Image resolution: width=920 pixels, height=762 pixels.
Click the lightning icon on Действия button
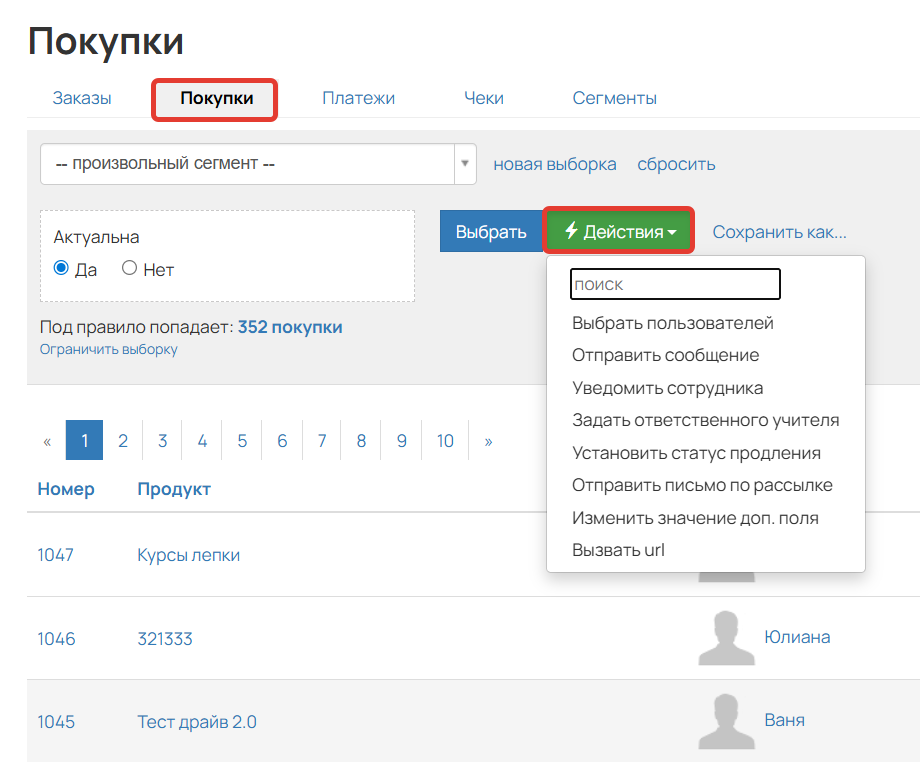click(x=569, y=230)
